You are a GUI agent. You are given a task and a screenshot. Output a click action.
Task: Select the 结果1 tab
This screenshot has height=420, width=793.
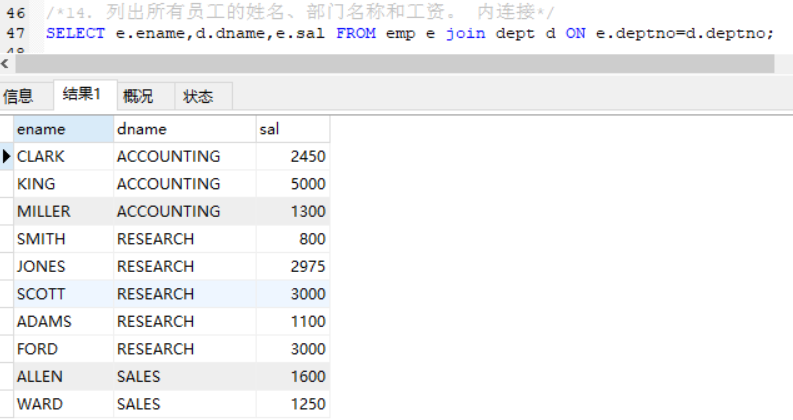(x=82, y=95)
